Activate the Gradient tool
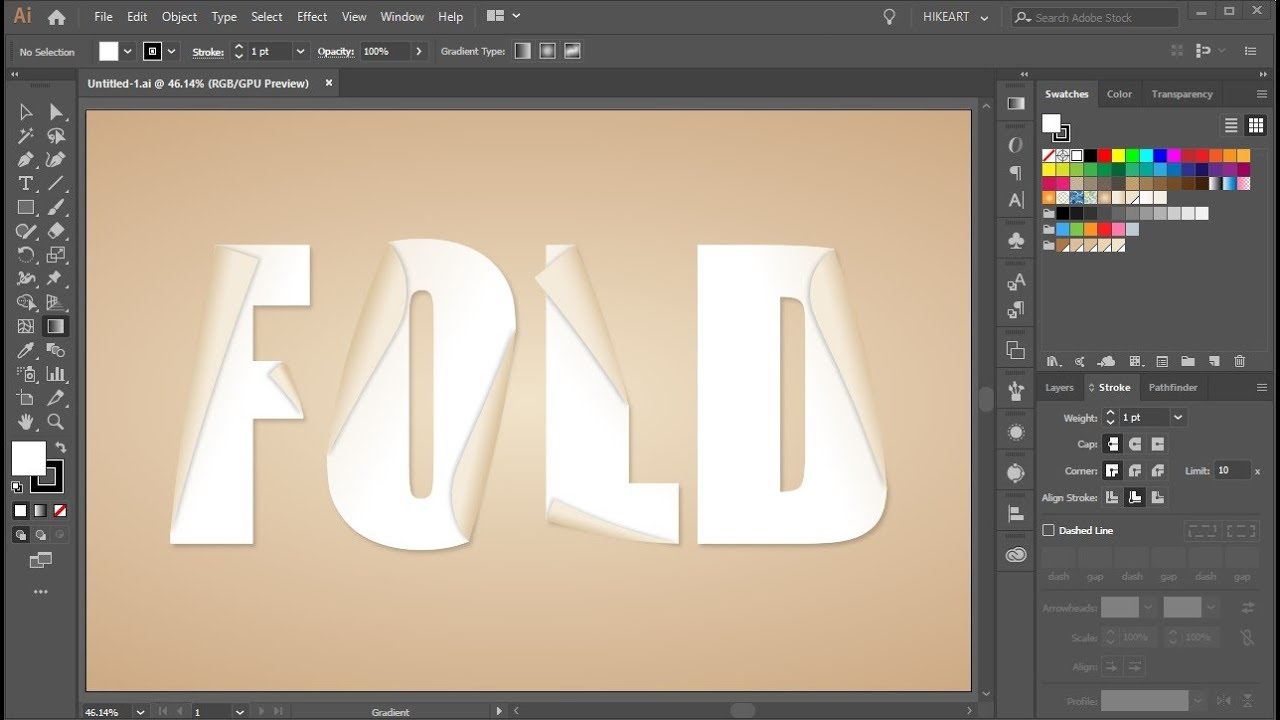The image size is (1280, 720). pyautogui.click(x=56, y=326)
